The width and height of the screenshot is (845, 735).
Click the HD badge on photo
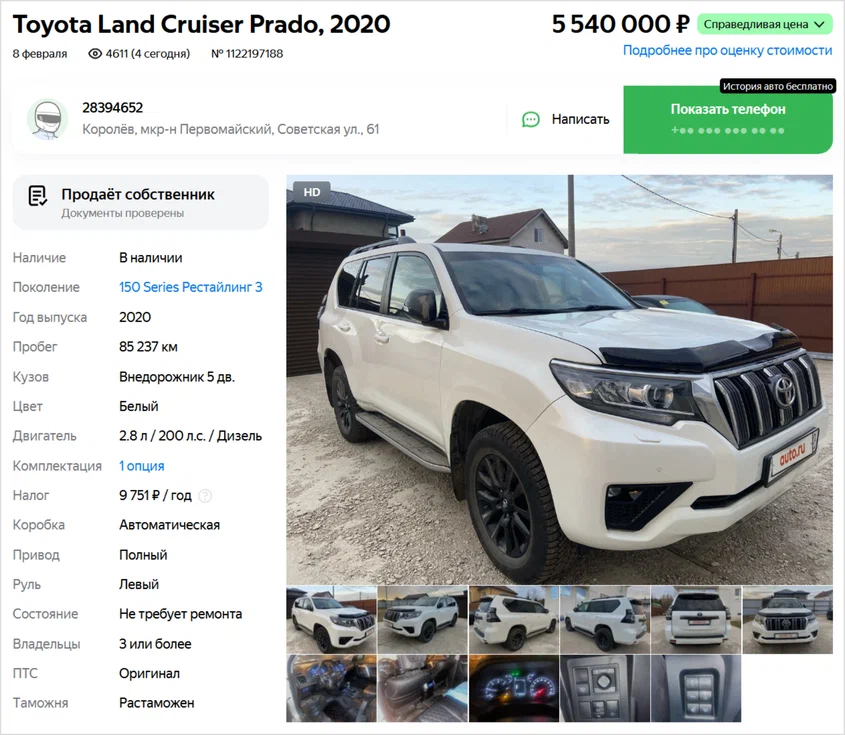point(311,192)
